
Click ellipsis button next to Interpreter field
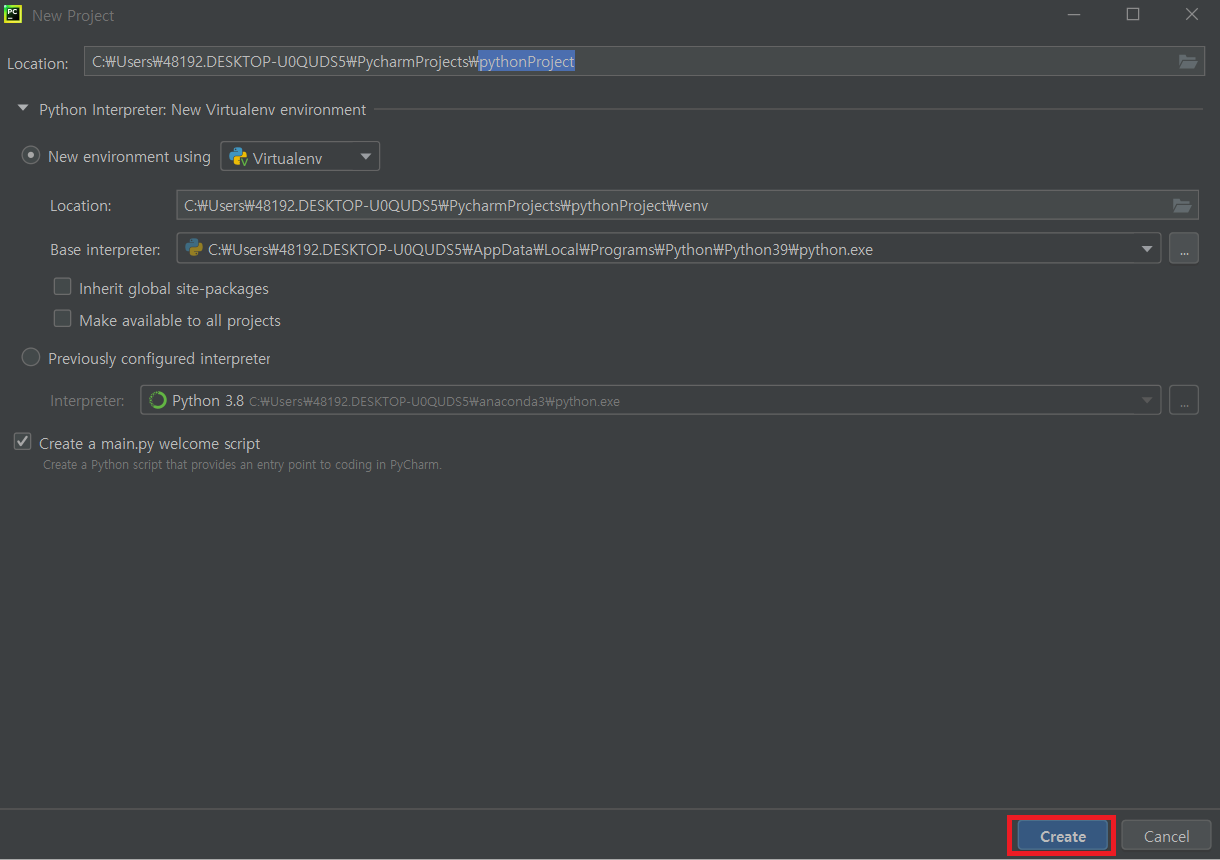point(1183,401)
